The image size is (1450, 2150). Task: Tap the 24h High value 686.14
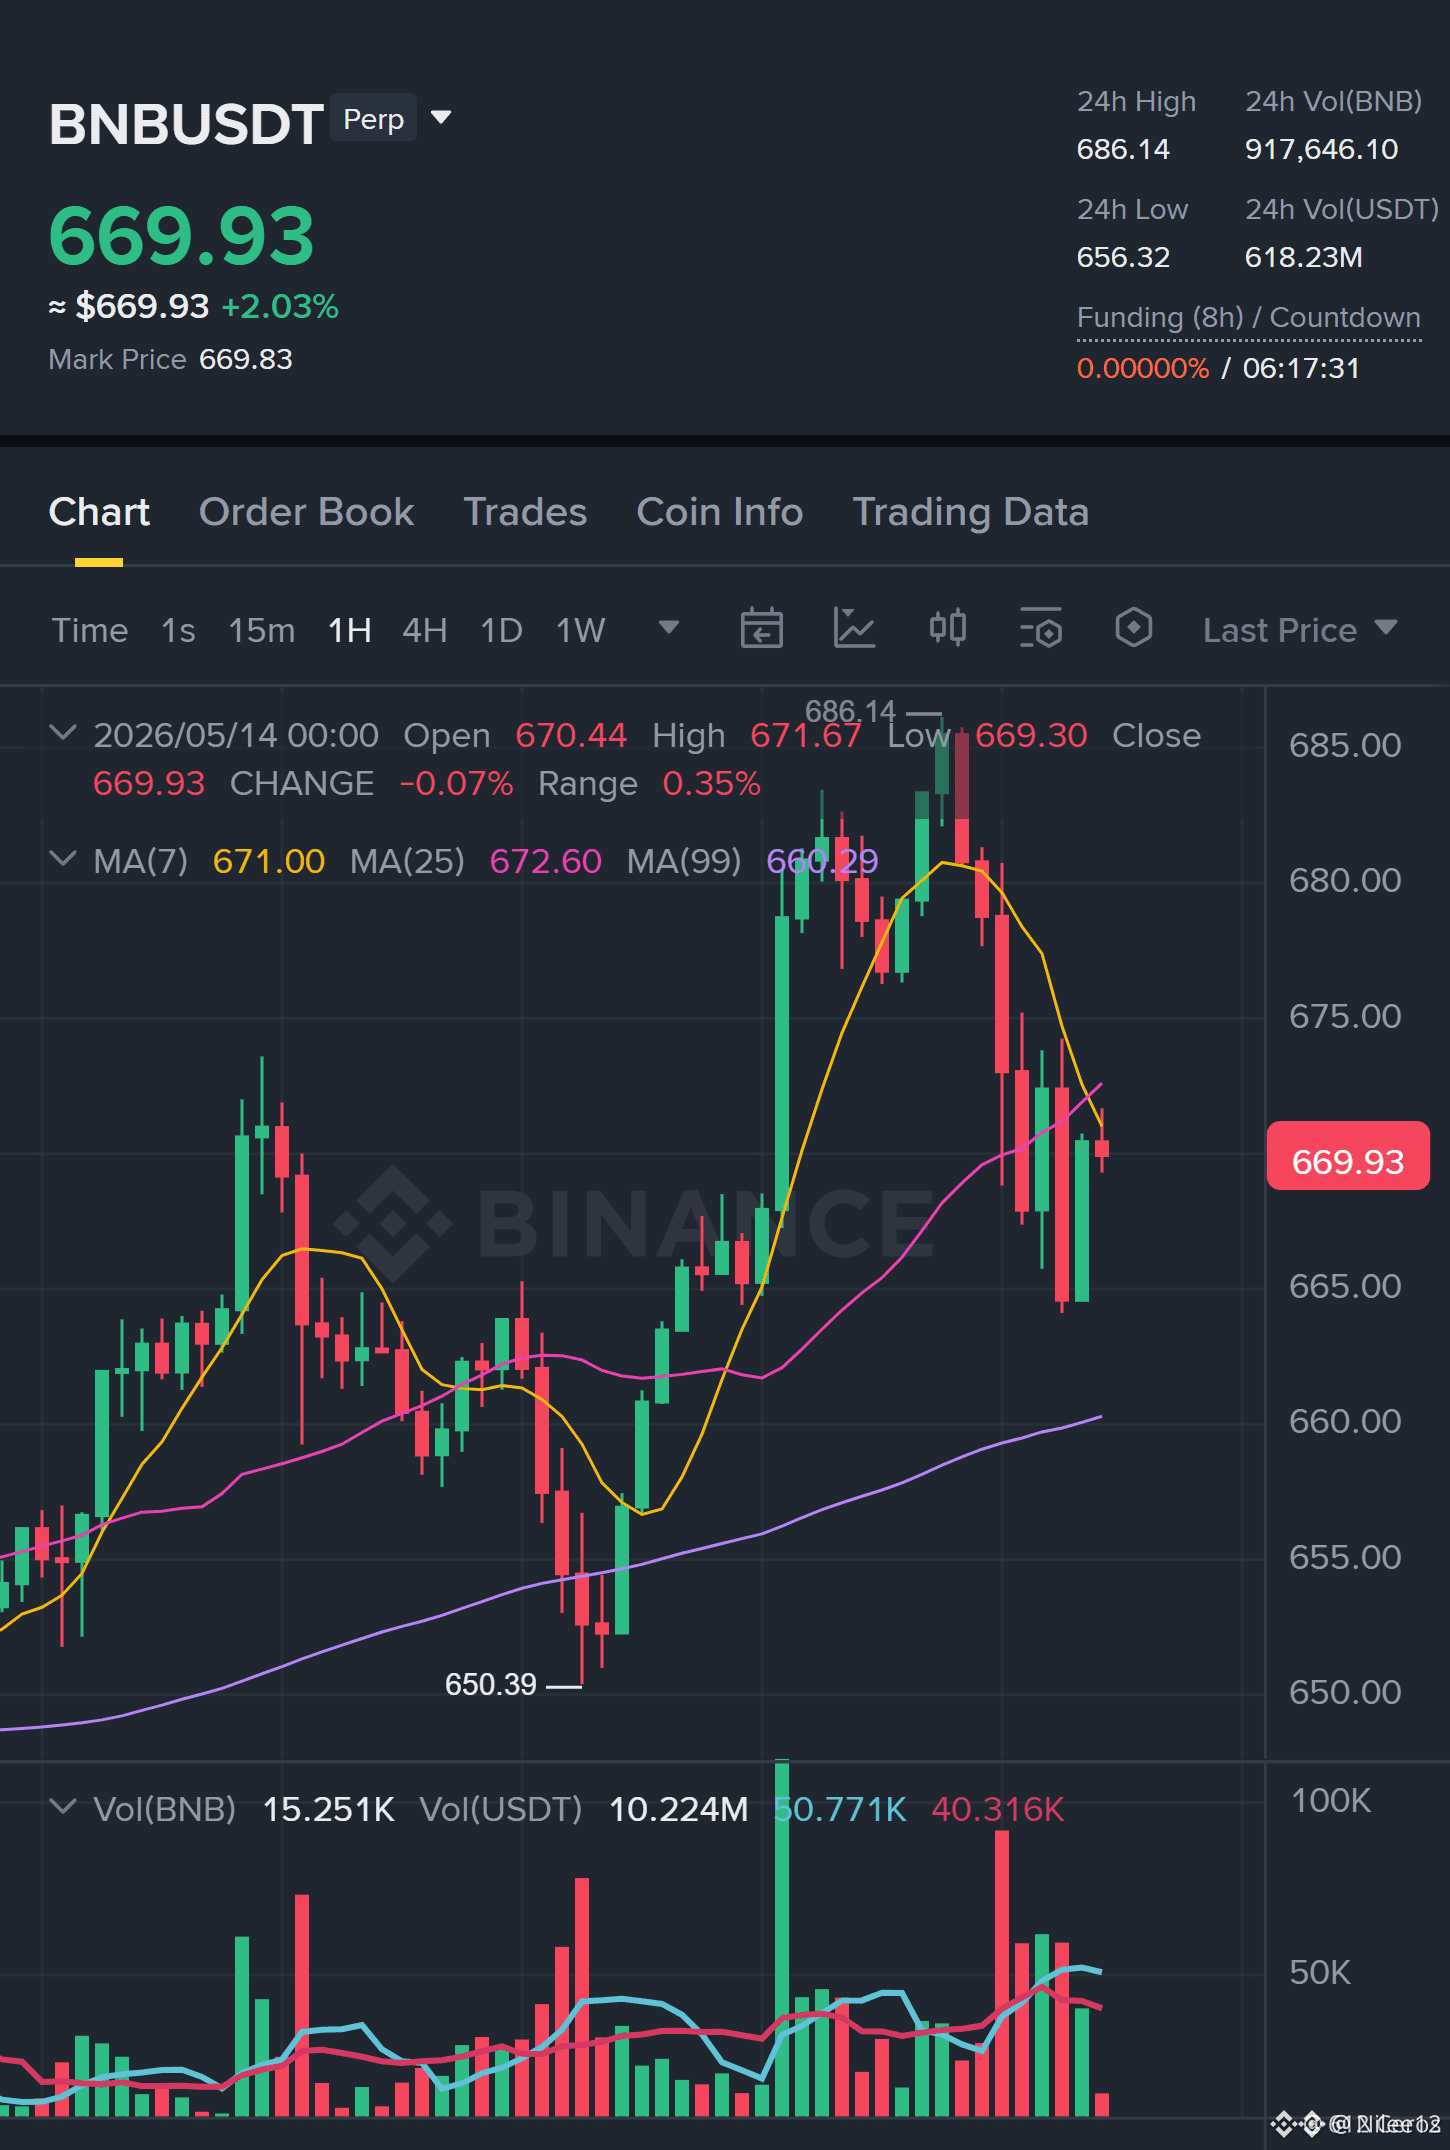click(1123, 149)
